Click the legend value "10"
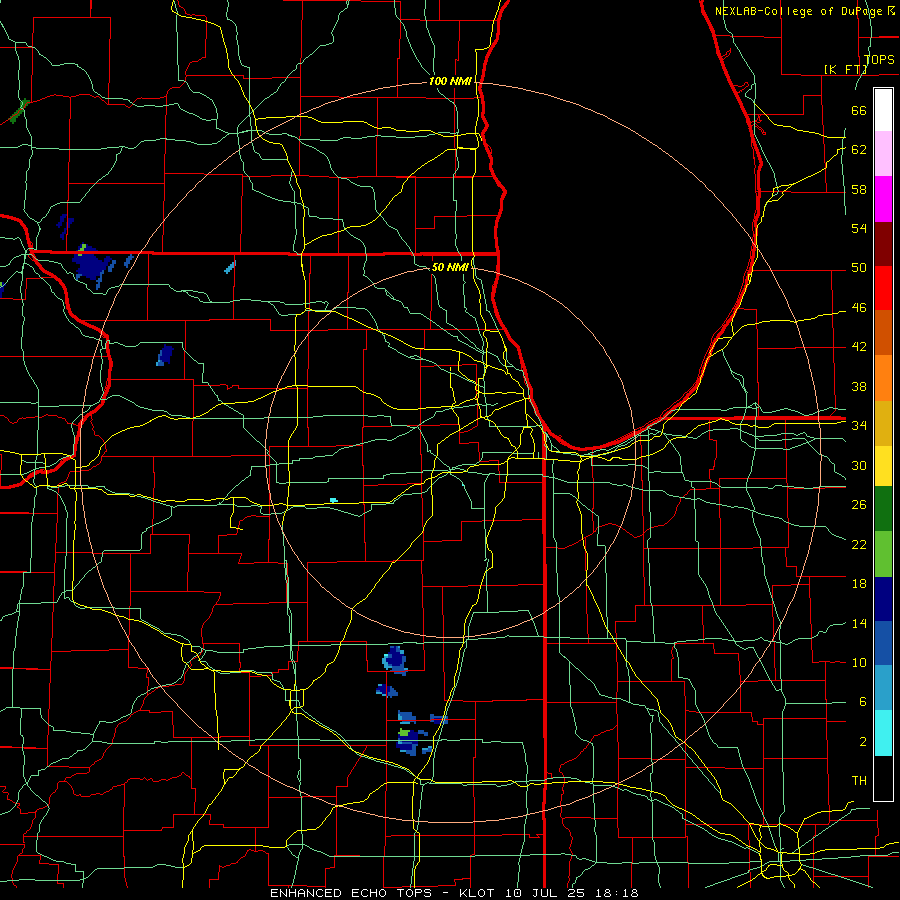The width and height of the screenshot is (900, 900). tap(859, 662)
